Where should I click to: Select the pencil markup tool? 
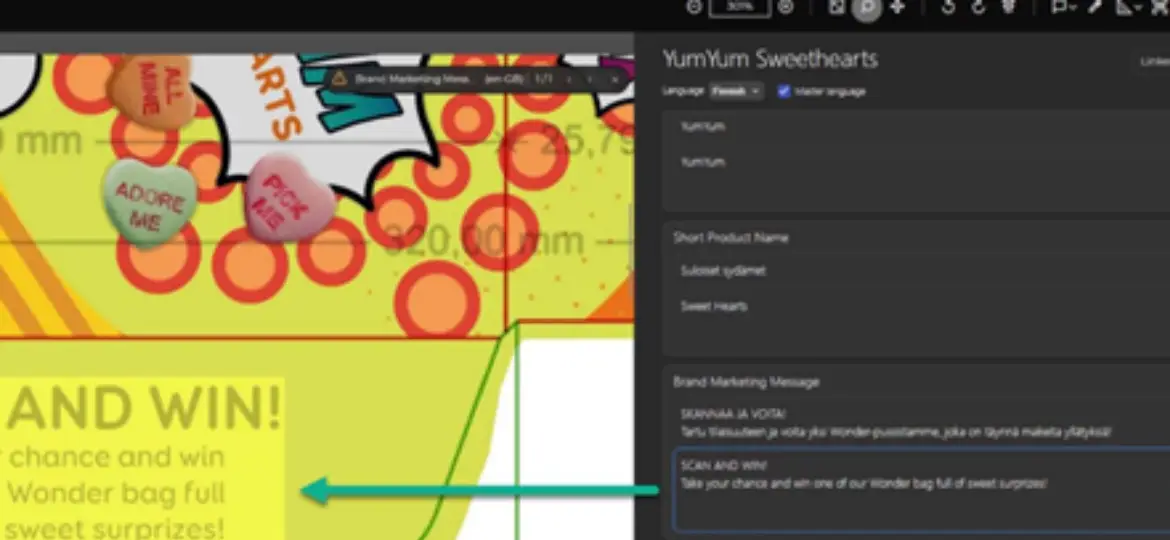tap(1095, 7)
